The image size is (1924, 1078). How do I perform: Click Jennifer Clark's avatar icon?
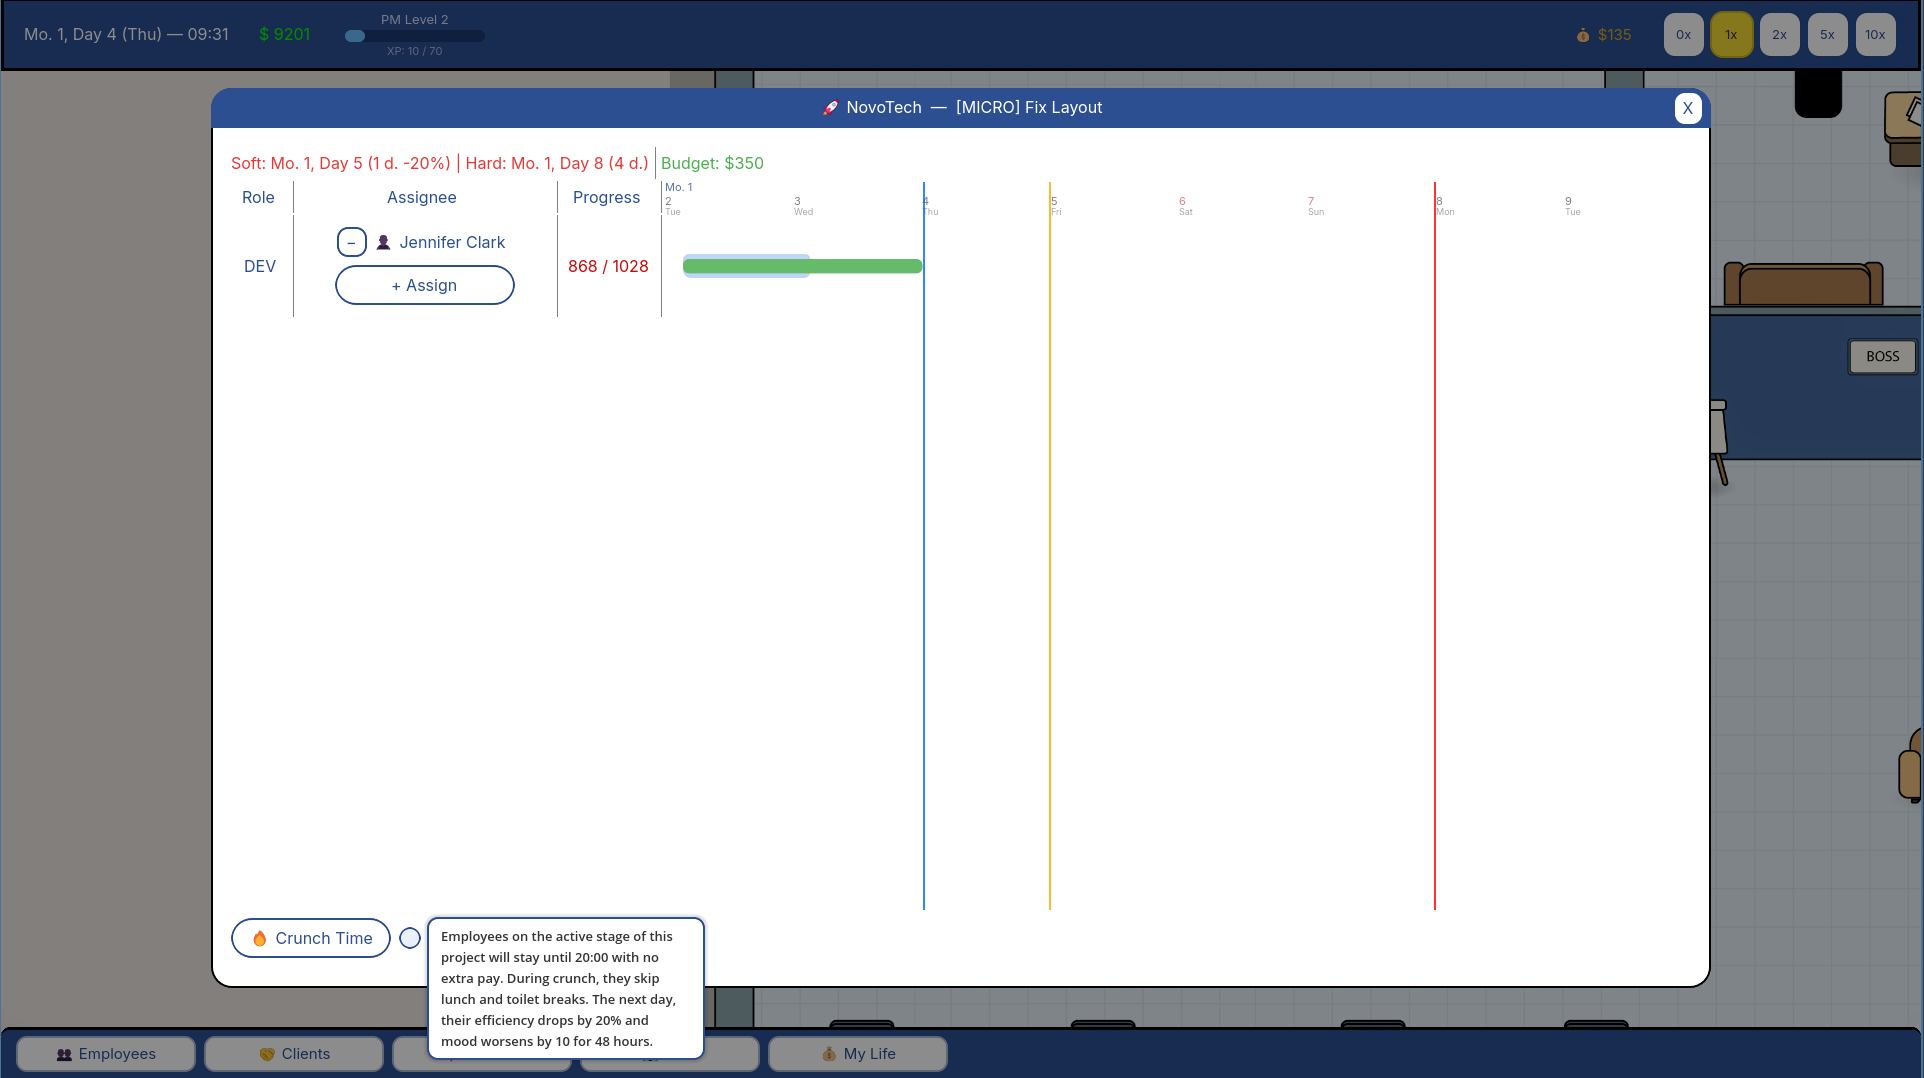tap(383, 242)
